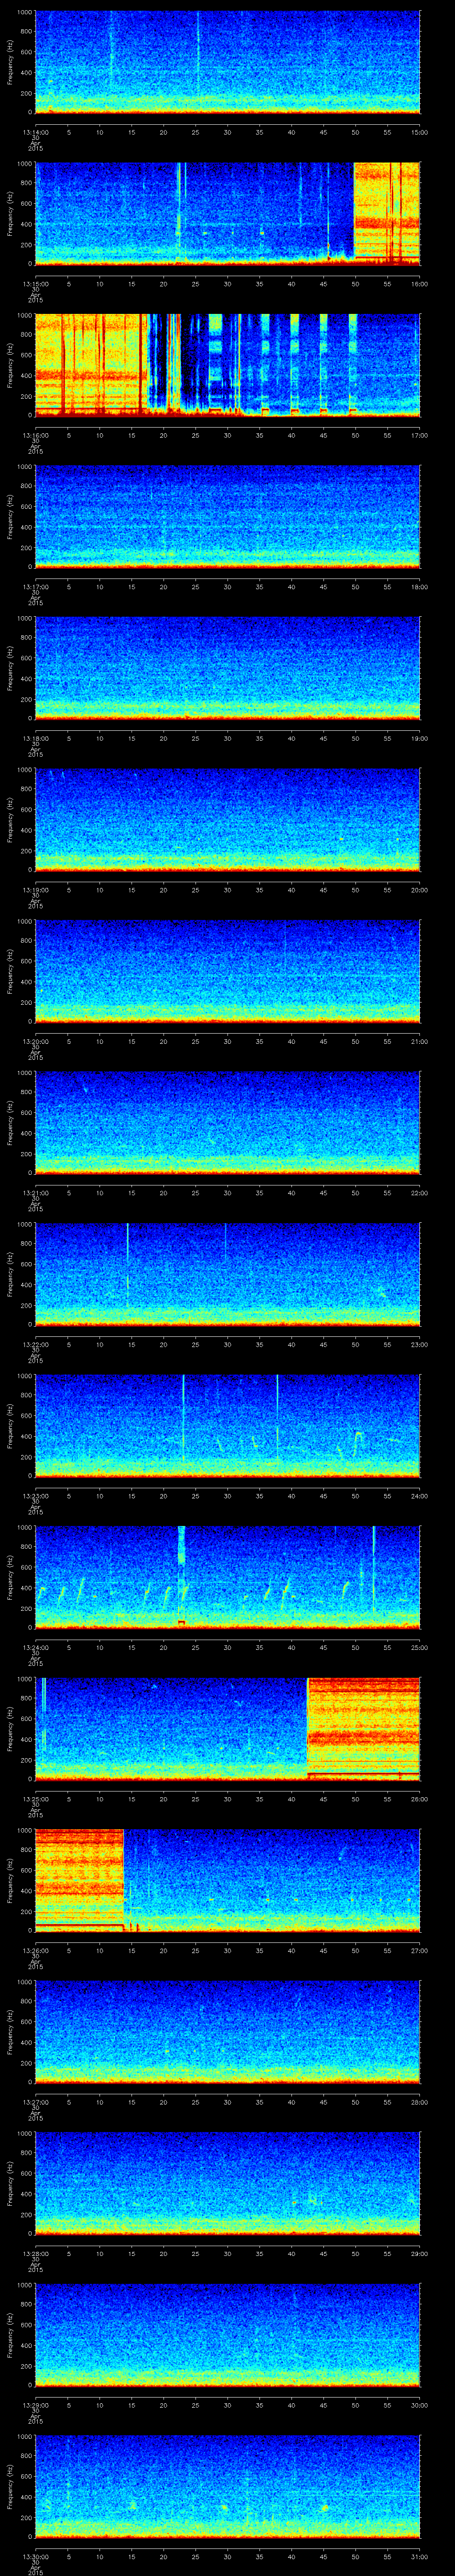Click the '13:27:00' start time label

(x=35, y=2101)
